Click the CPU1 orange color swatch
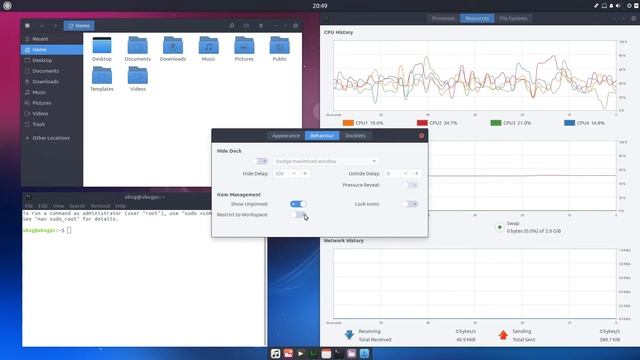The width and height of the screenshot is (640, 360). 348,123
